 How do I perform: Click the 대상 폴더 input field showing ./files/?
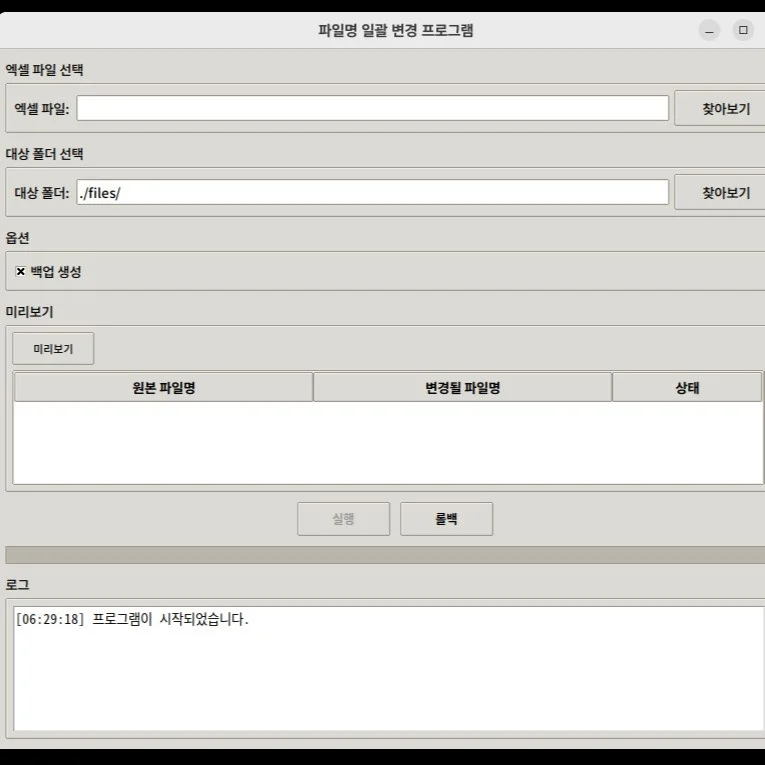[x=372, y=192]
